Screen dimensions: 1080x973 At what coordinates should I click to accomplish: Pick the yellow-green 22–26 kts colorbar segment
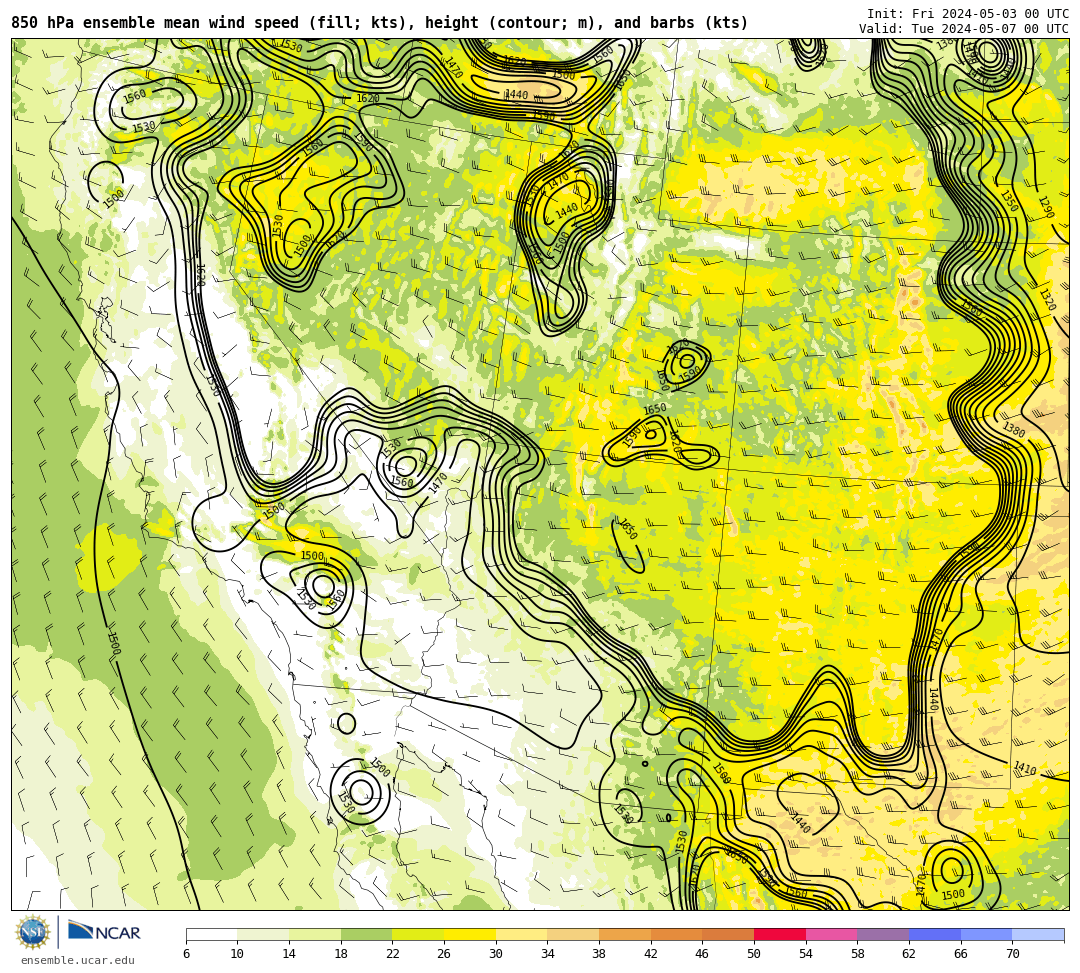418,934
